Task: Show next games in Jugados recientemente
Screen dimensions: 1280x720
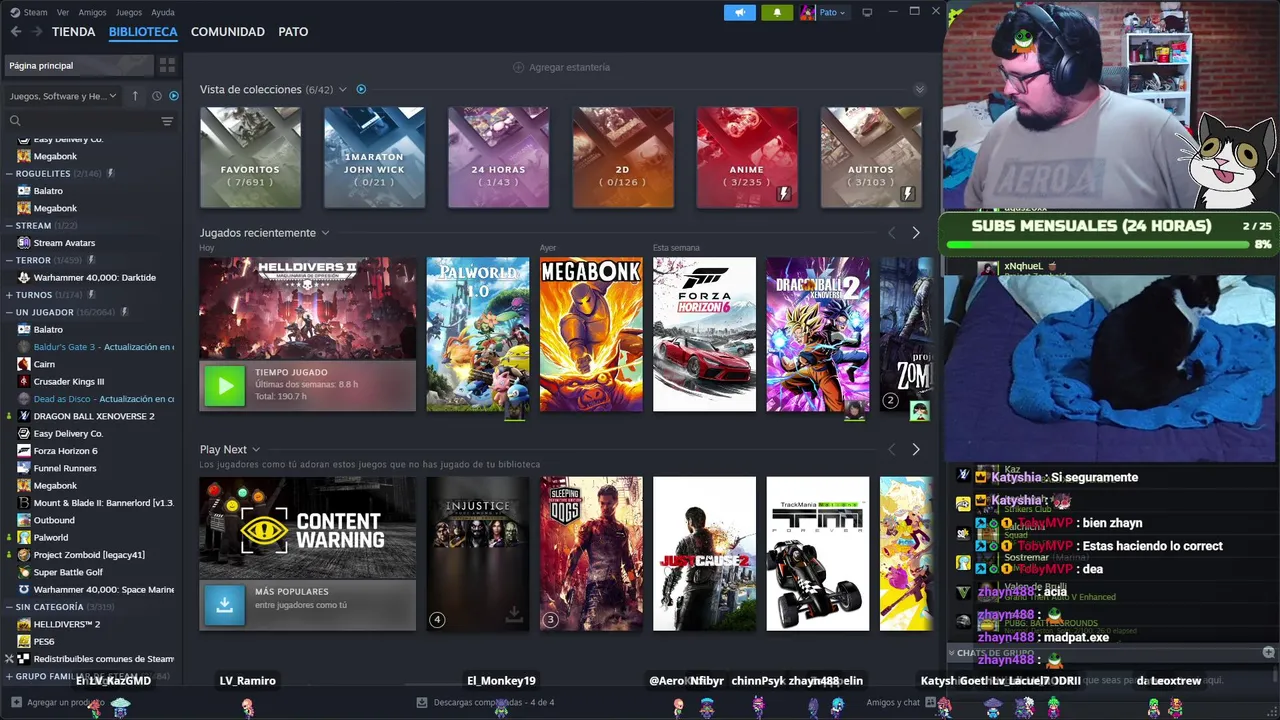Action: 915,233
